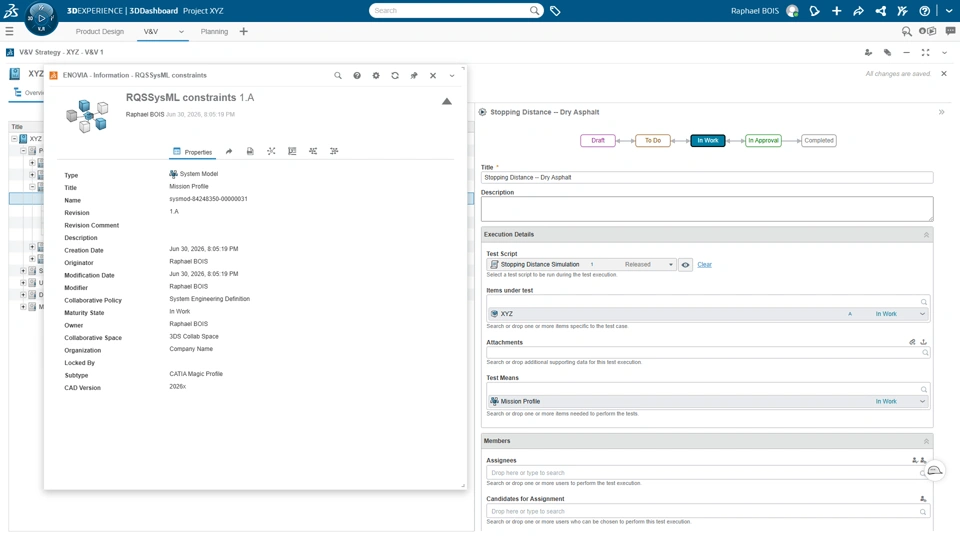Preview the test script with eye icon
This screenshot has height=540, width=960.
click(685, 264)
